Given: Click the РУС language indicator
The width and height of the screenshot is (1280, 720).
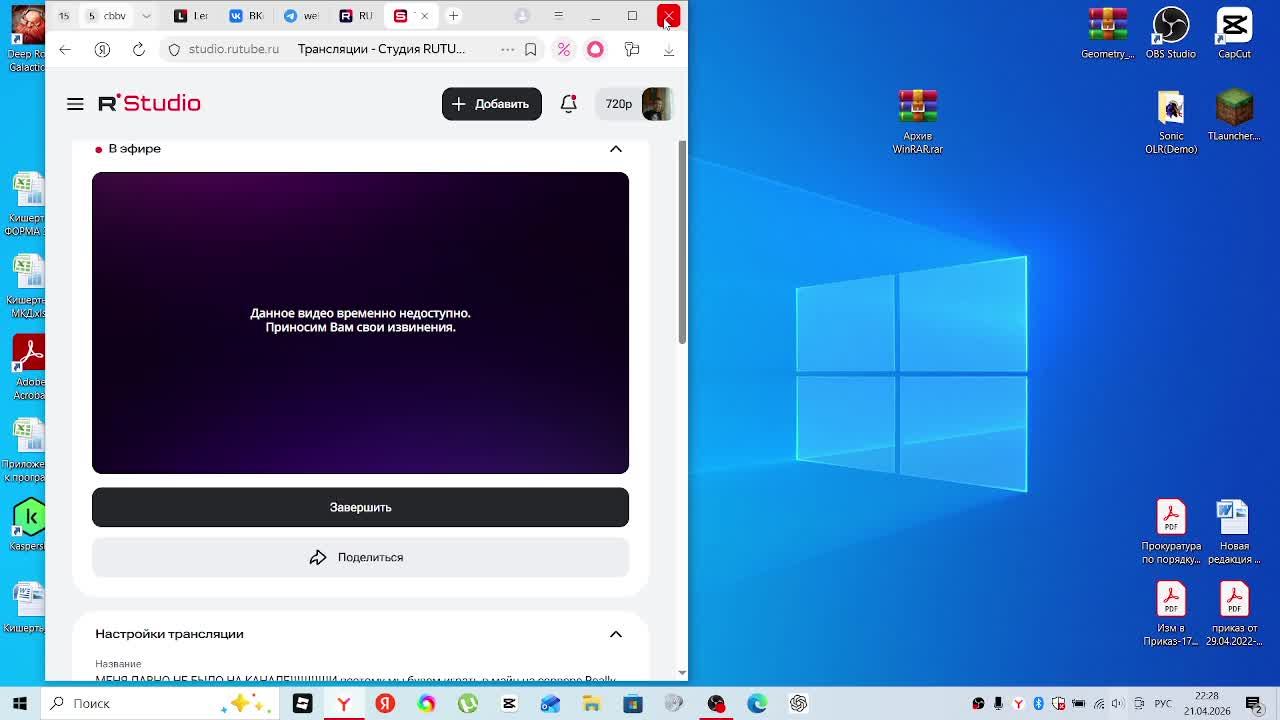Looking at the screenshot, I should 1163,704.
